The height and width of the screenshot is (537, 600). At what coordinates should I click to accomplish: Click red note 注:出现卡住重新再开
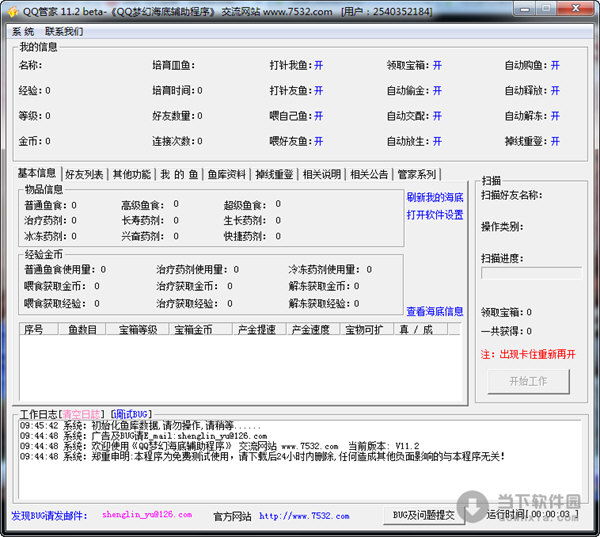point(528,354)
